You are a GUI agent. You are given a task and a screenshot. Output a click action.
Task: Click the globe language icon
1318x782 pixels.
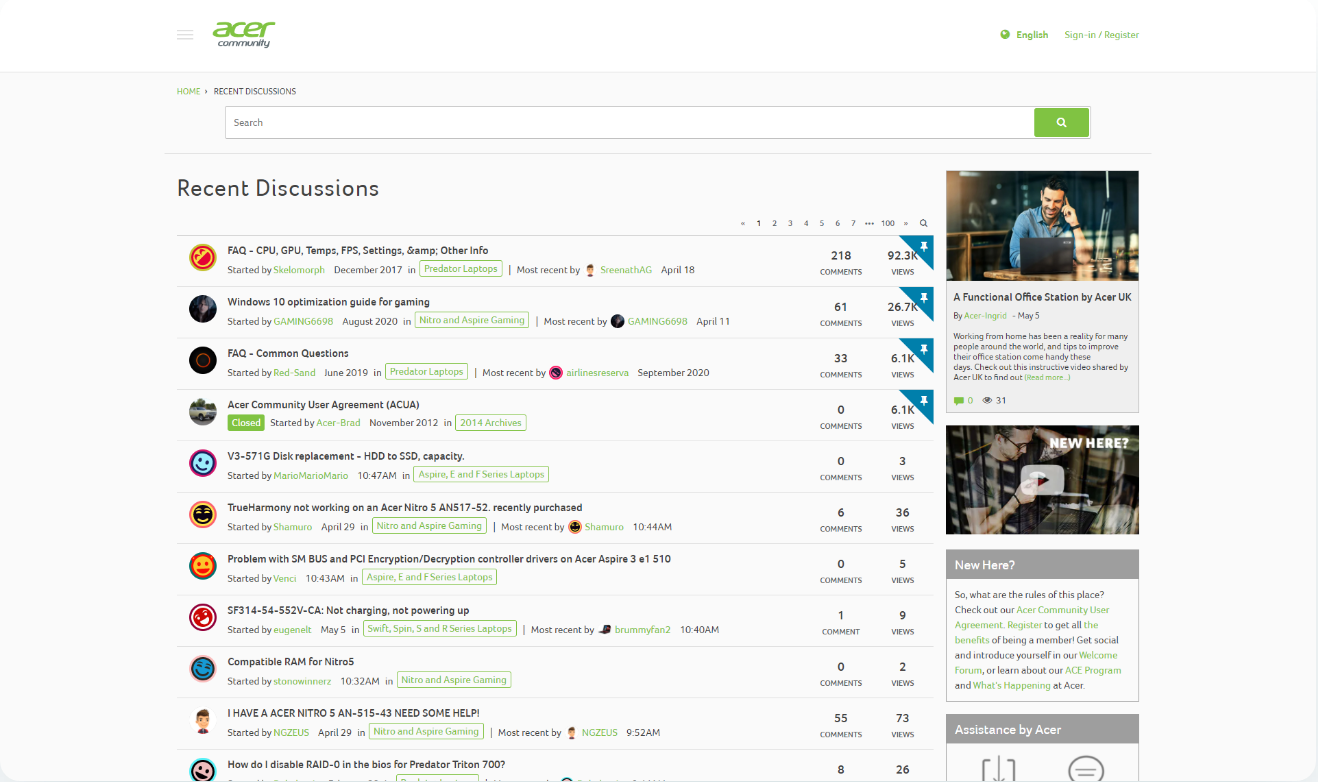tap(1005, 35)
